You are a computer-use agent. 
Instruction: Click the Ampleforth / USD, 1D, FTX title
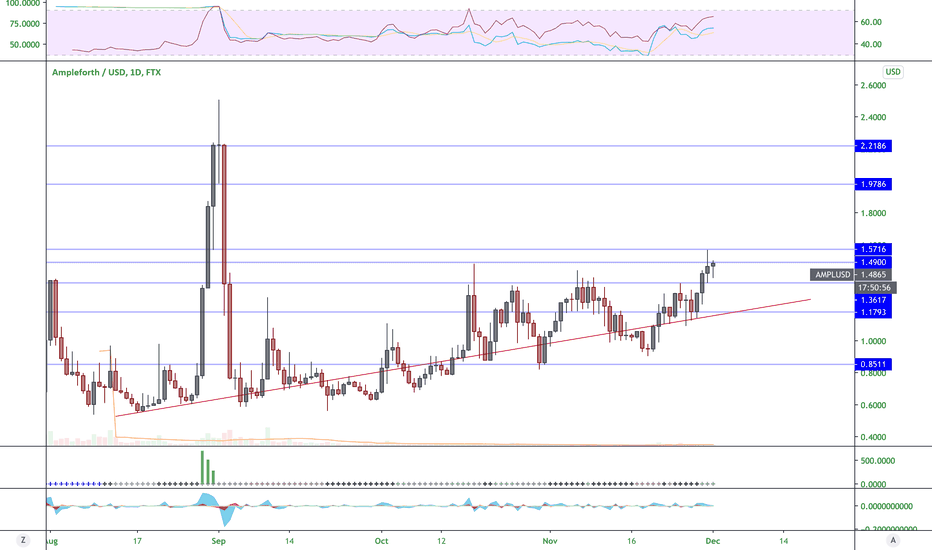pos(106,72)
